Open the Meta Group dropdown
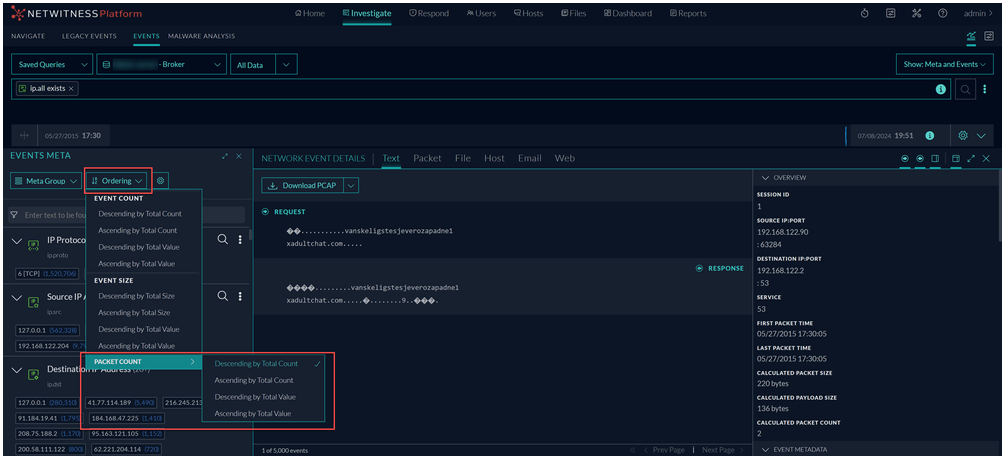The height and width of the screenshot is (457, 1005). click(x=44, y=181)
